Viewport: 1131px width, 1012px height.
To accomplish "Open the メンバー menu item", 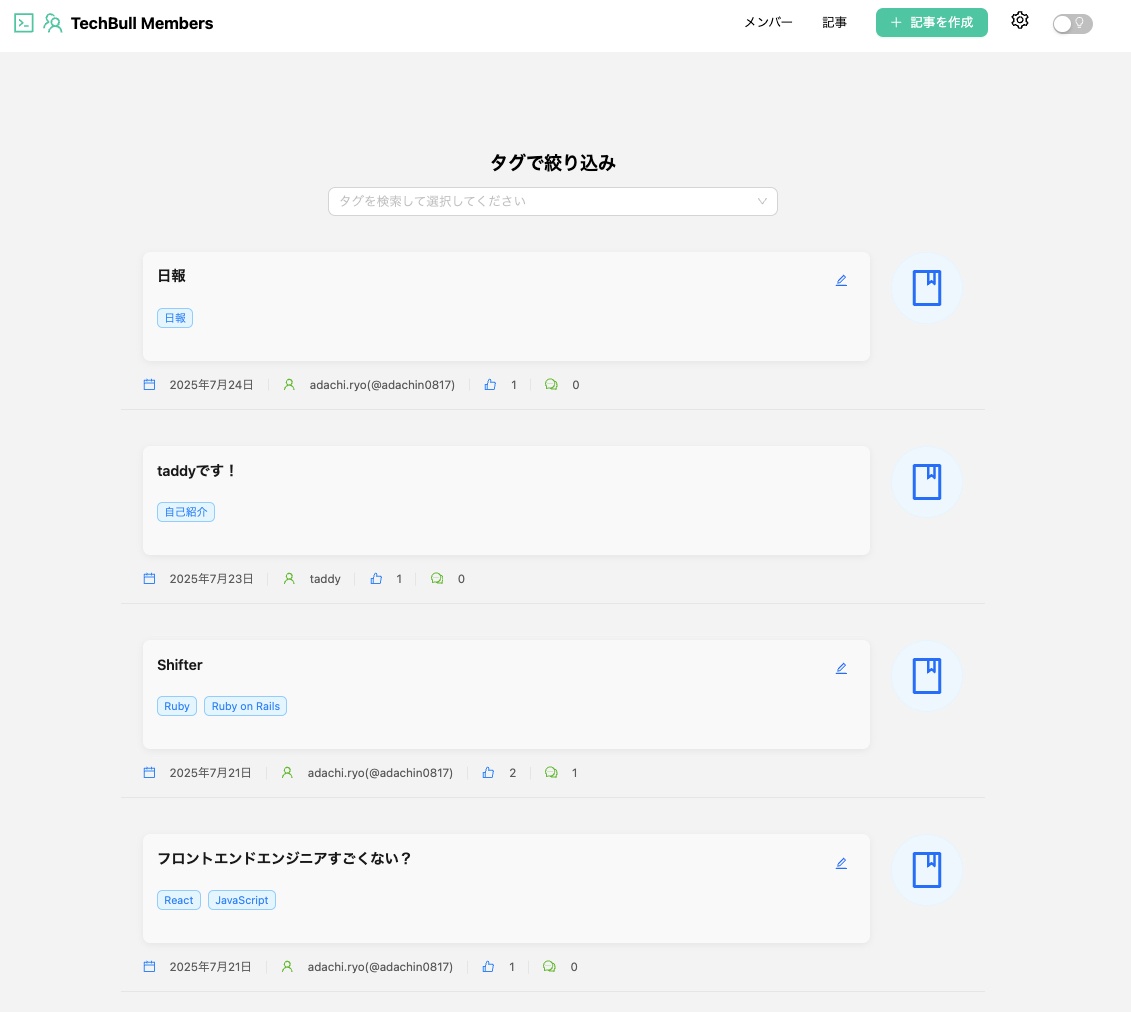I will [x=768, y=23].
